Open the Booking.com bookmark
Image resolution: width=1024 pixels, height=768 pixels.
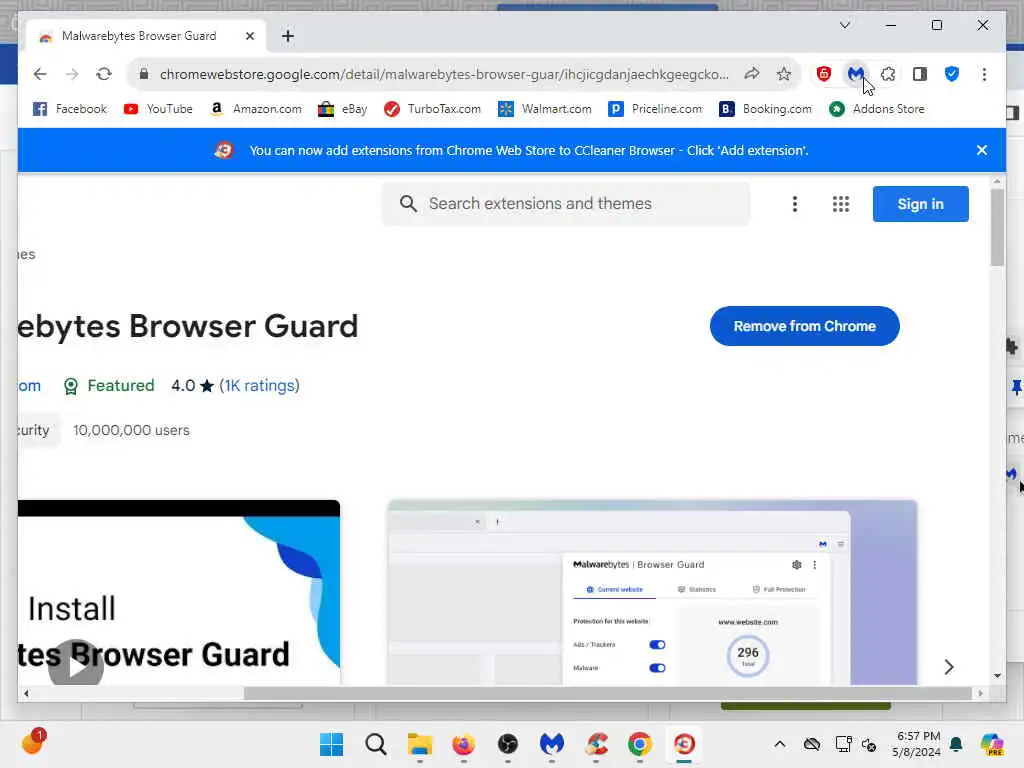coord(765,109)
